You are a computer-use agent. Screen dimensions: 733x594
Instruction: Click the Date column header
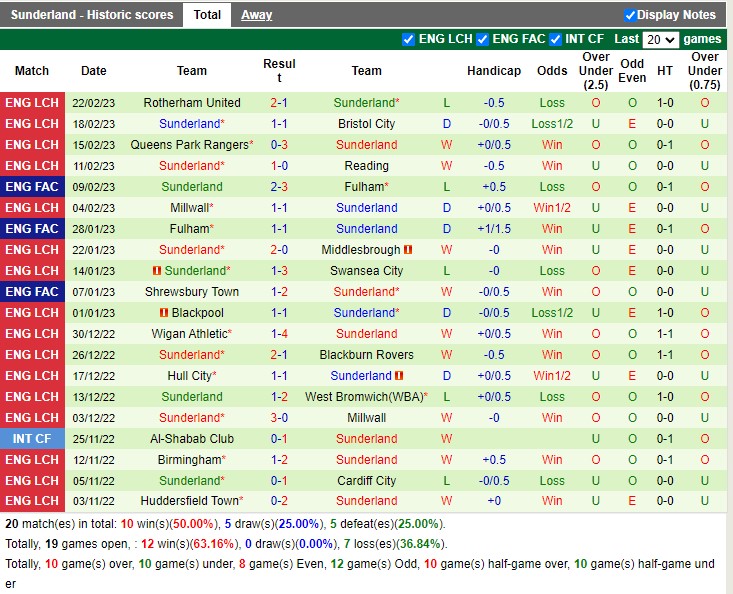(x=93, y=71)
